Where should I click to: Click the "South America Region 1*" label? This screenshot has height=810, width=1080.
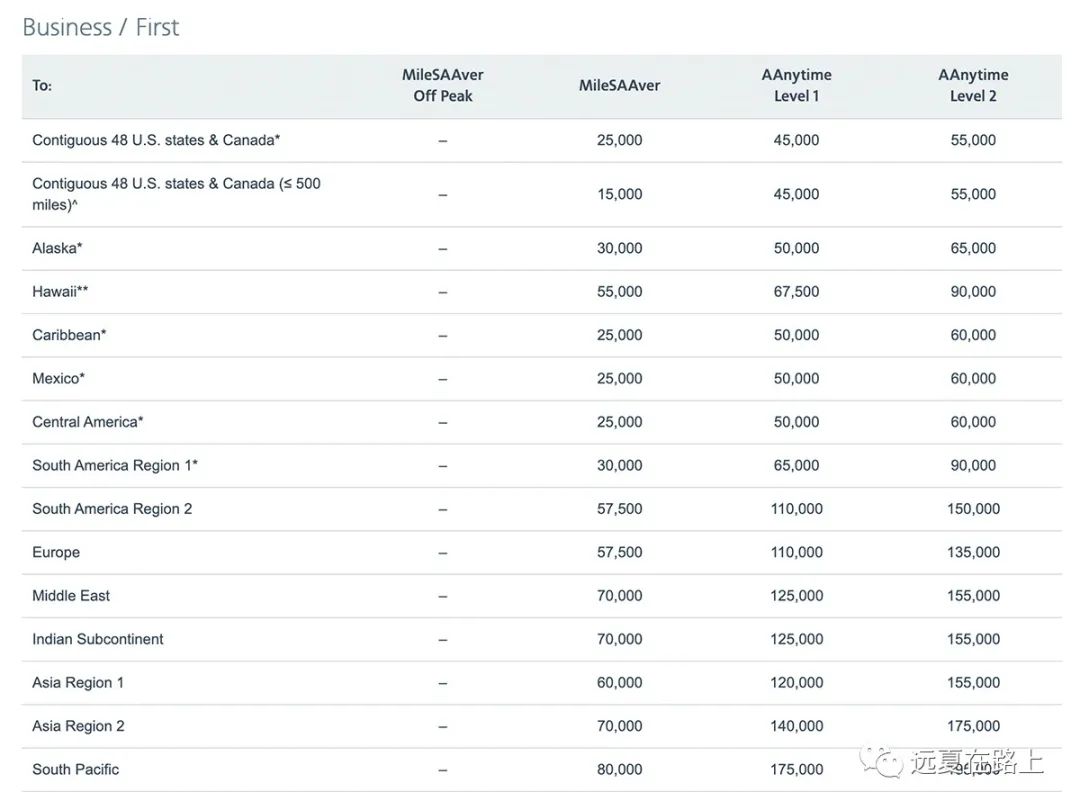[x=115, y=465]
